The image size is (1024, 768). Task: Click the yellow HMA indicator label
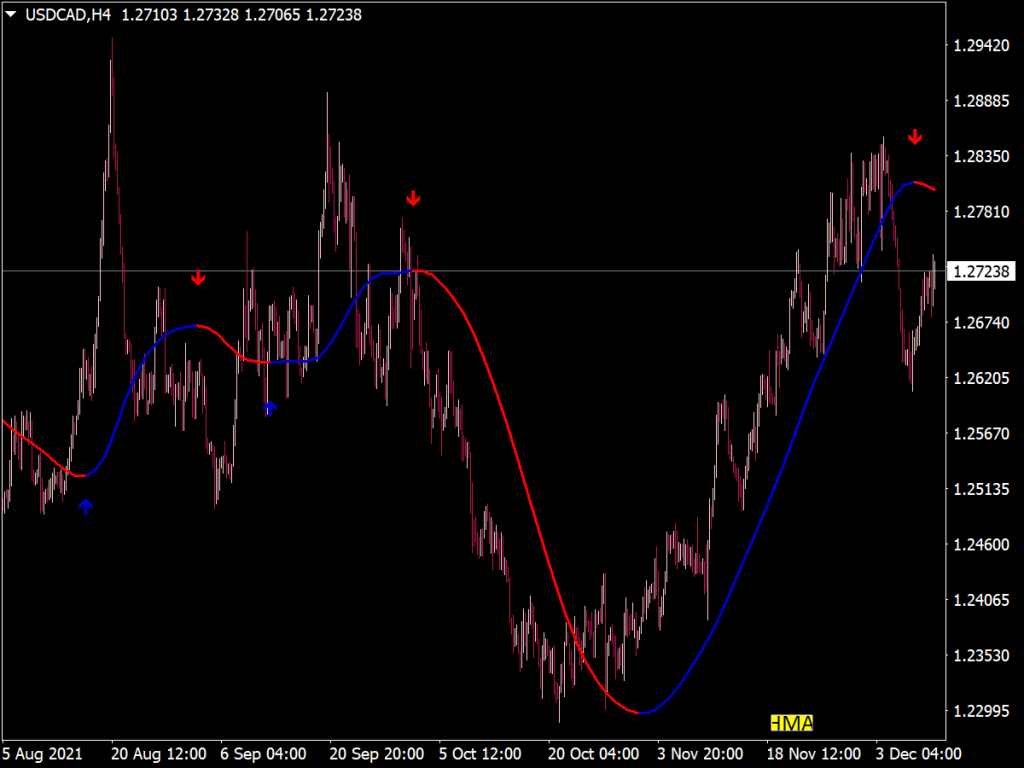point(789,721)
